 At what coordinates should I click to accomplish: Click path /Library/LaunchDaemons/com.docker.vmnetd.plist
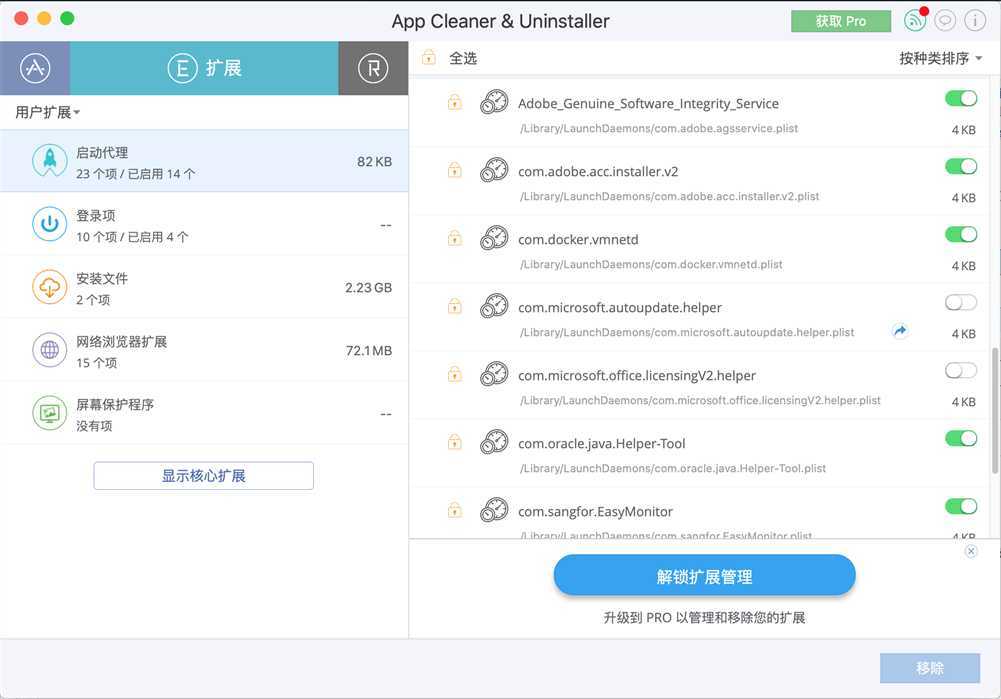[651, 264]
